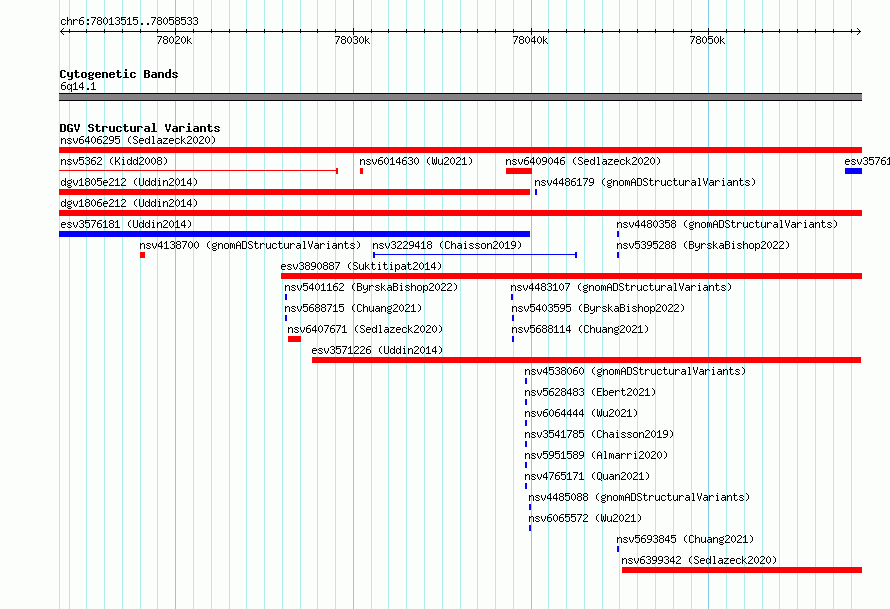
Task: Select the nsv5362 thin red span line
Action: tap(199, 171)
